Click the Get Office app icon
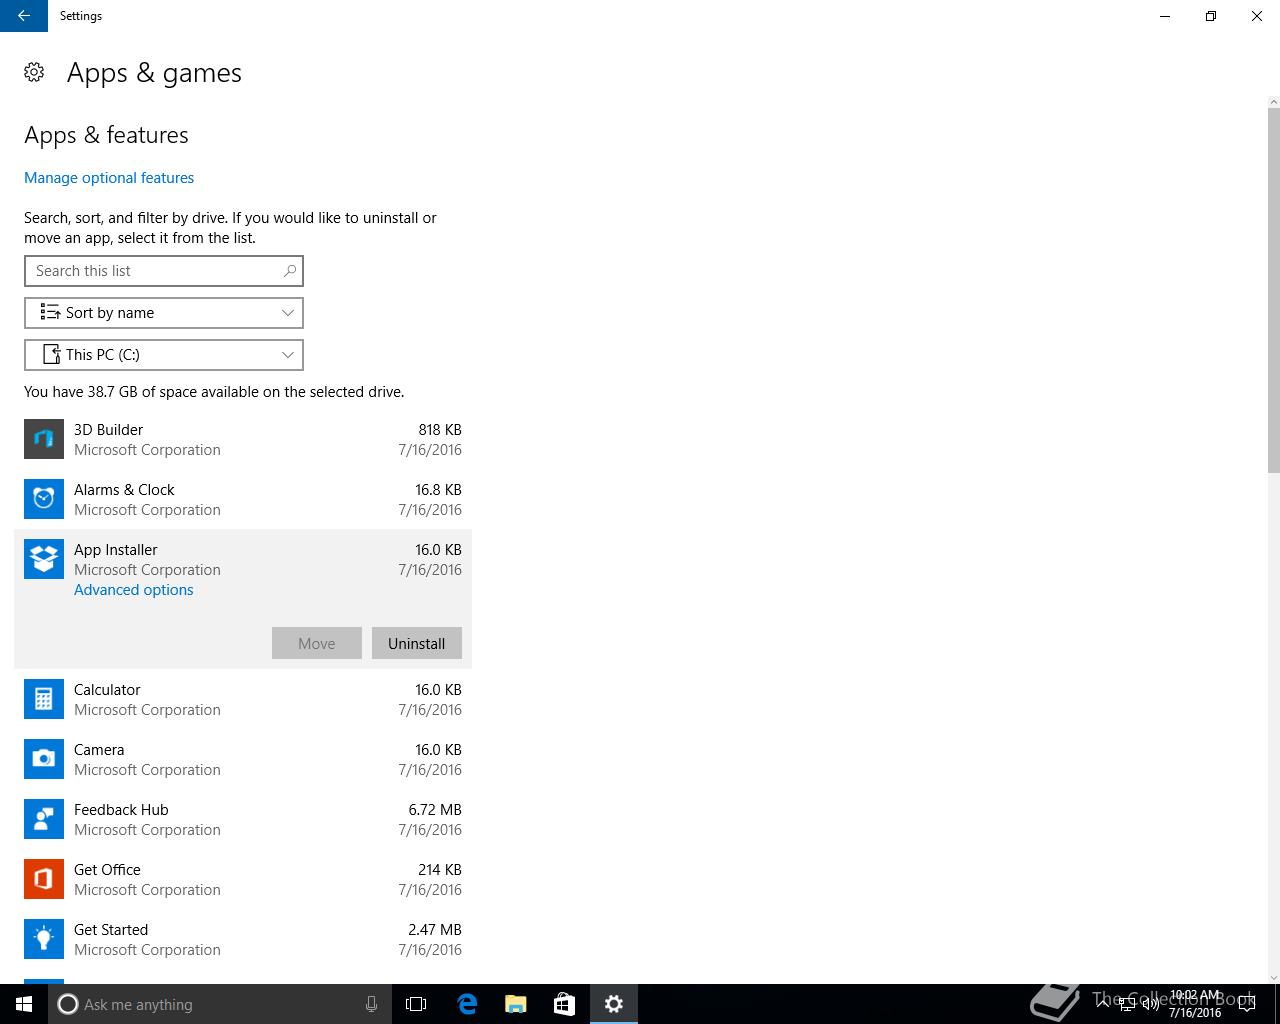 pos(44,879)
